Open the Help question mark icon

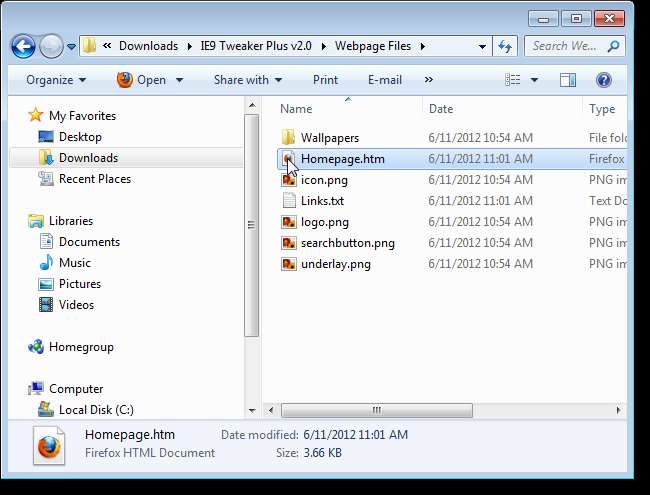[603, 80]
